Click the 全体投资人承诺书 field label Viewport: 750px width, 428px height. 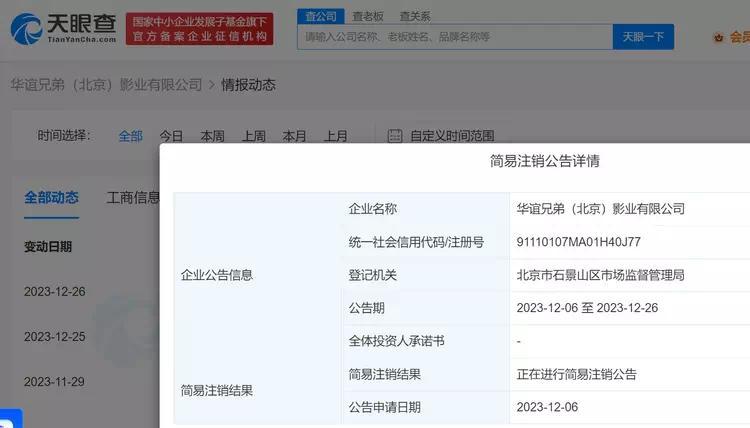[x=397, y=341]
